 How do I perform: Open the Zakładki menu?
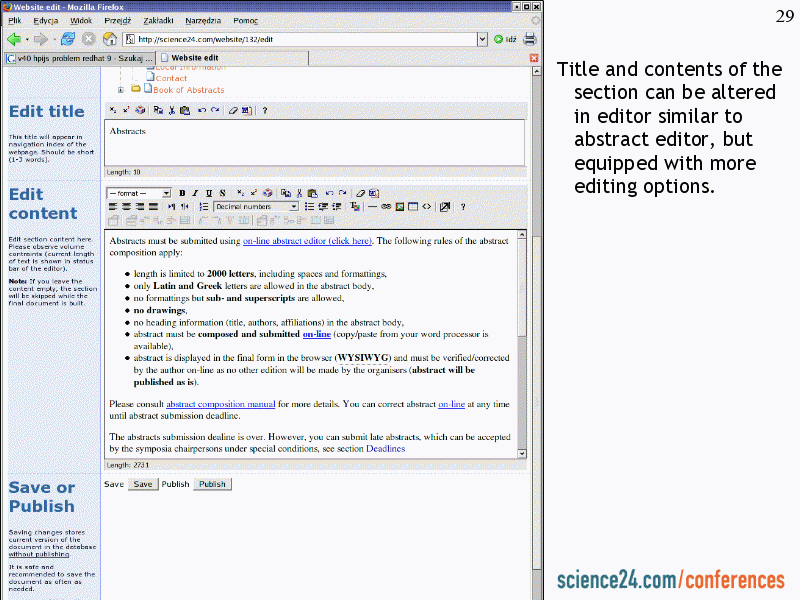pyautogui.click(x=157, y=21)
